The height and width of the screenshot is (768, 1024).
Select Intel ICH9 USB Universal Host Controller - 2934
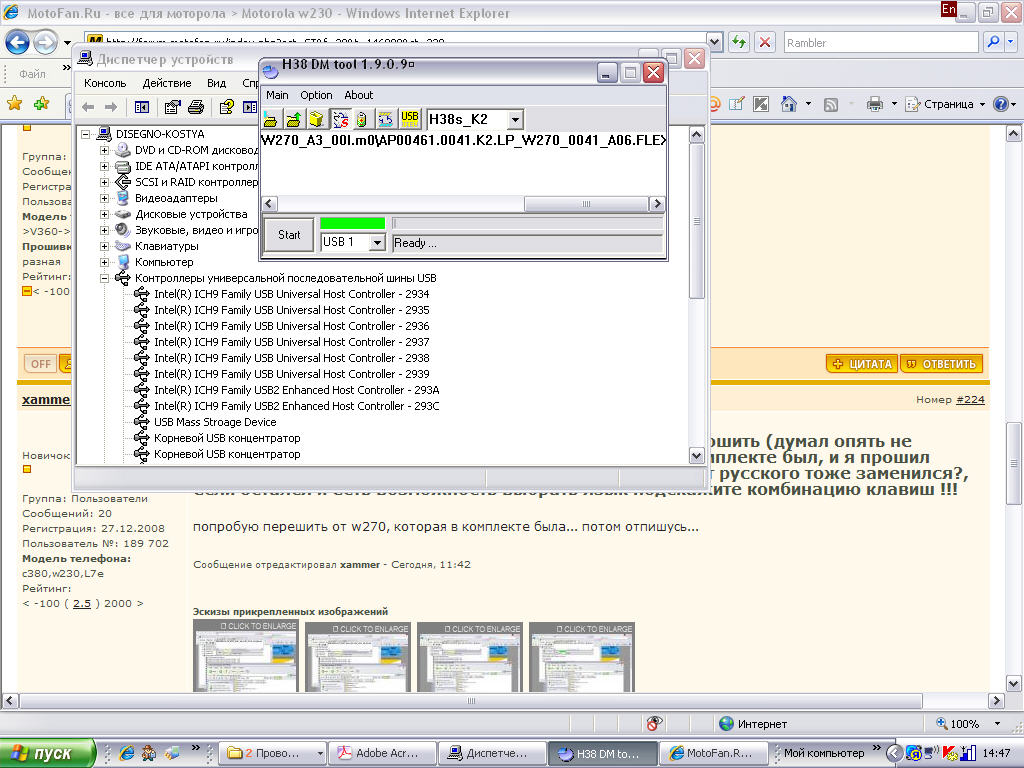(x=291, y=295)
